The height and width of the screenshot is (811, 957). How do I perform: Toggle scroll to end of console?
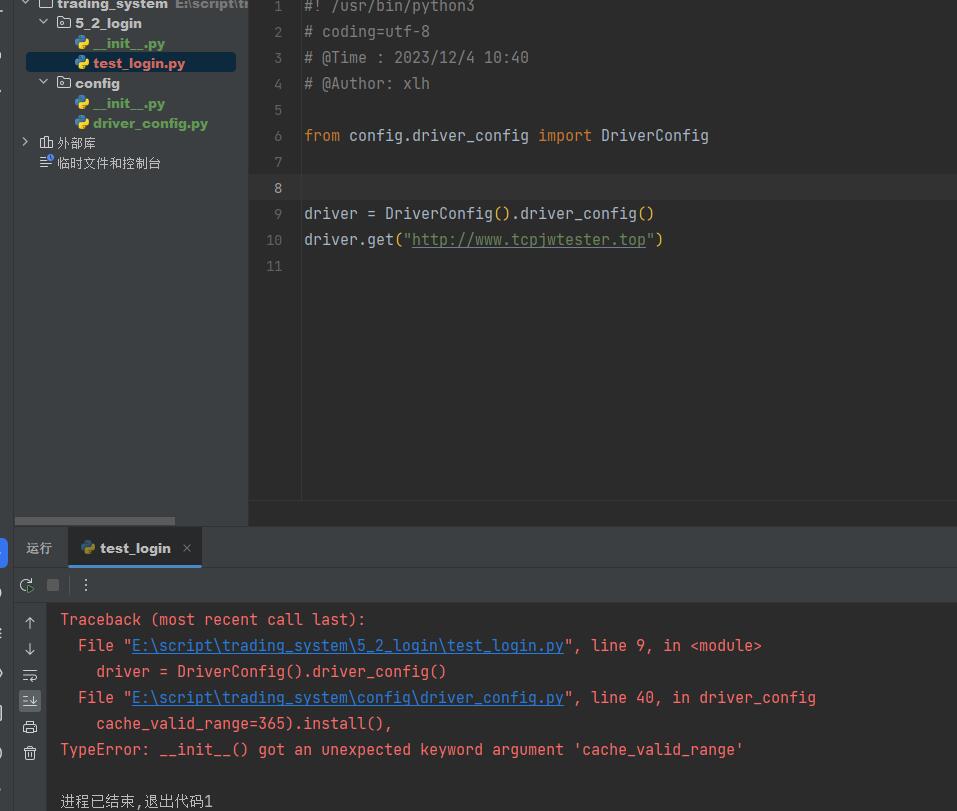coord(30,701)
